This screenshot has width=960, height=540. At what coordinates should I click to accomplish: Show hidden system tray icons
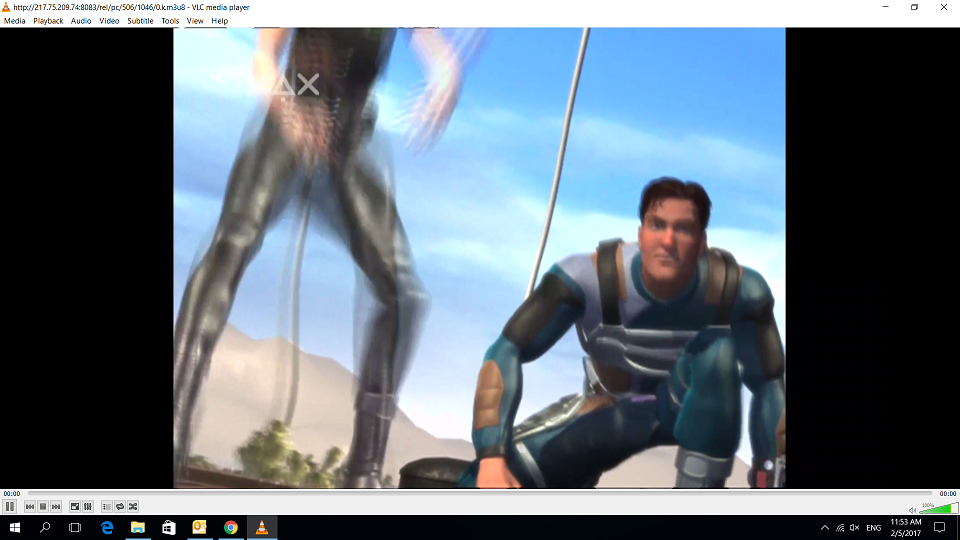coord(825,528)
